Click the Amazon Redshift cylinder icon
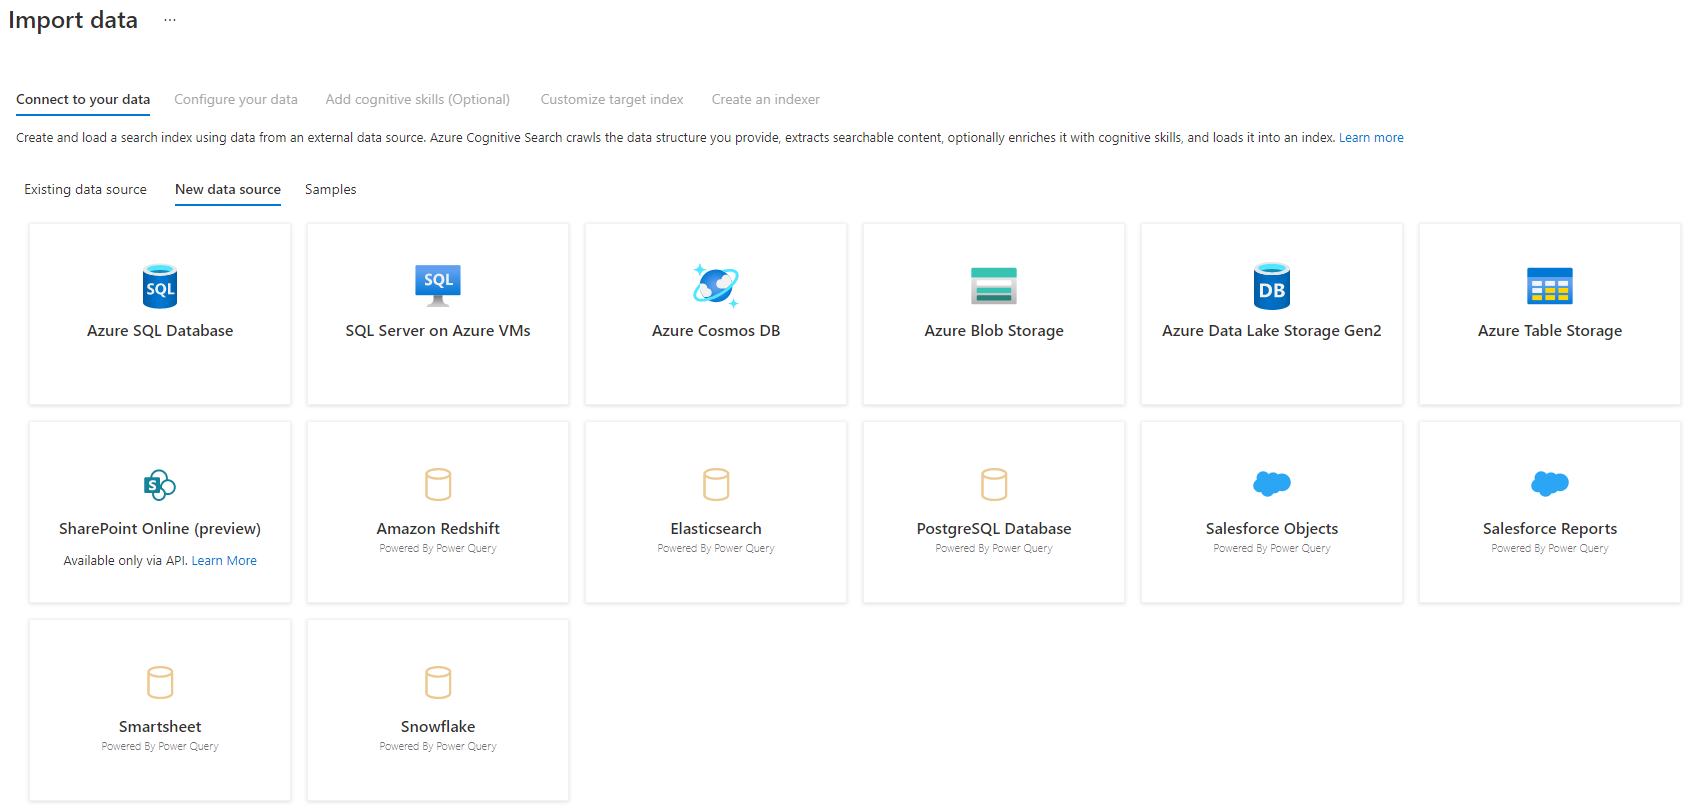Image resolution: width=1697 pixels, height=811 pixels. click(438, 484)
